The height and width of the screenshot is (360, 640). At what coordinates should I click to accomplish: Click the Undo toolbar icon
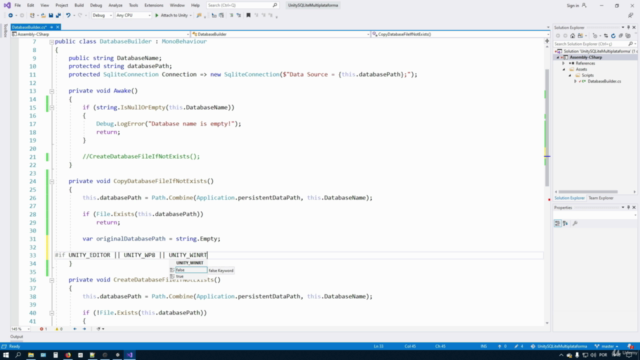[68, 16]
